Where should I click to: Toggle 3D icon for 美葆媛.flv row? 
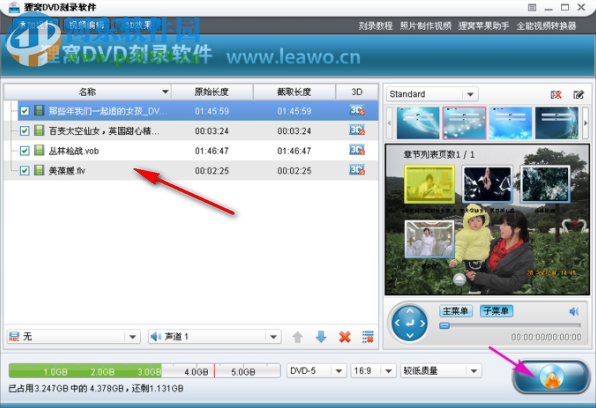pos(357,170)
